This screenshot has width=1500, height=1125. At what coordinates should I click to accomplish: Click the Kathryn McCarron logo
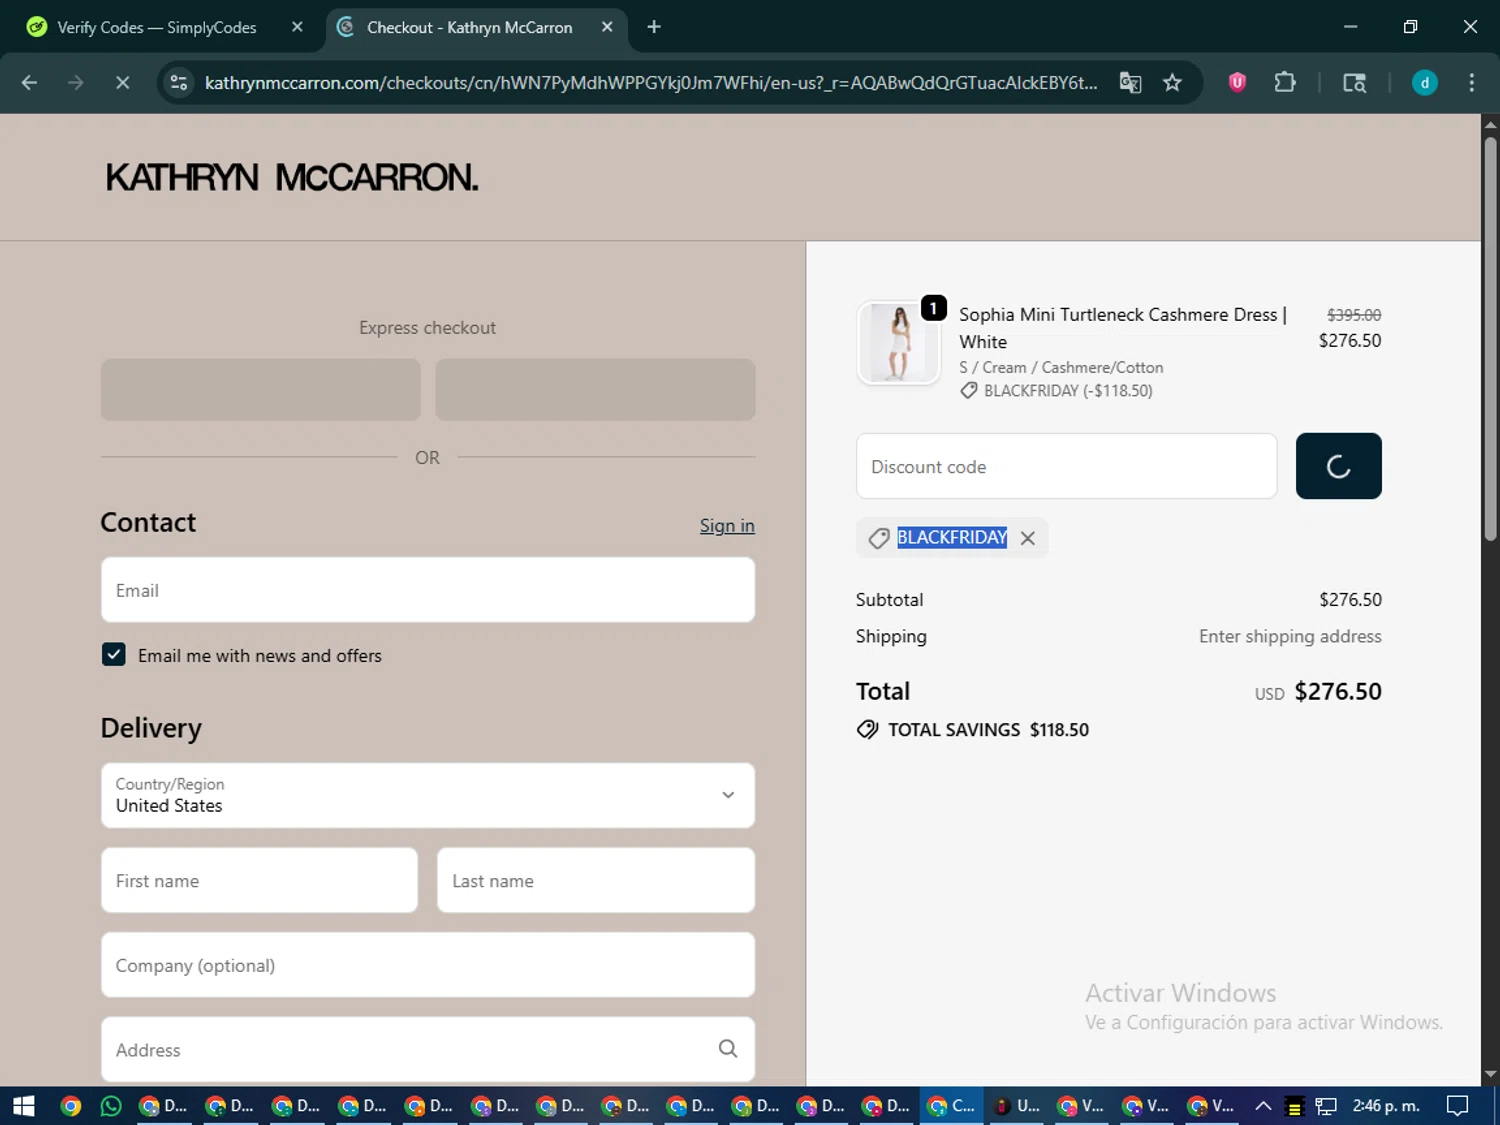pos(292,177)
